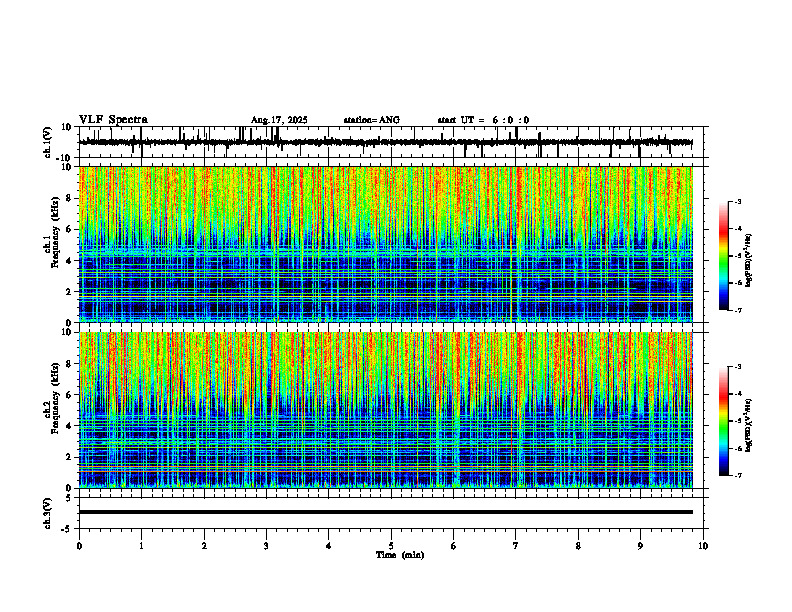This screenshot has width=792, height=612.
Task: Click the ch.1 color scale log(PSD) label
Action: pyautogui.click(x=749, y=261)
